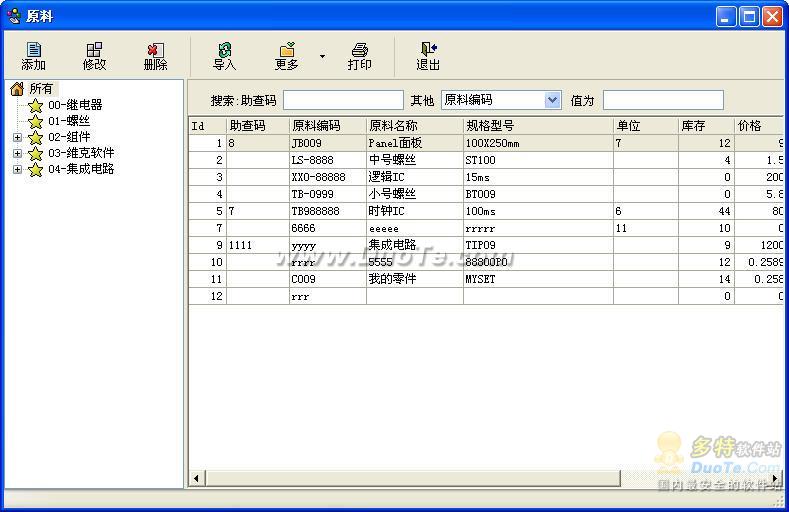Click the star icon of 00-继电器
The height and width of the screenshot is (512, 789).
(35, 105)
